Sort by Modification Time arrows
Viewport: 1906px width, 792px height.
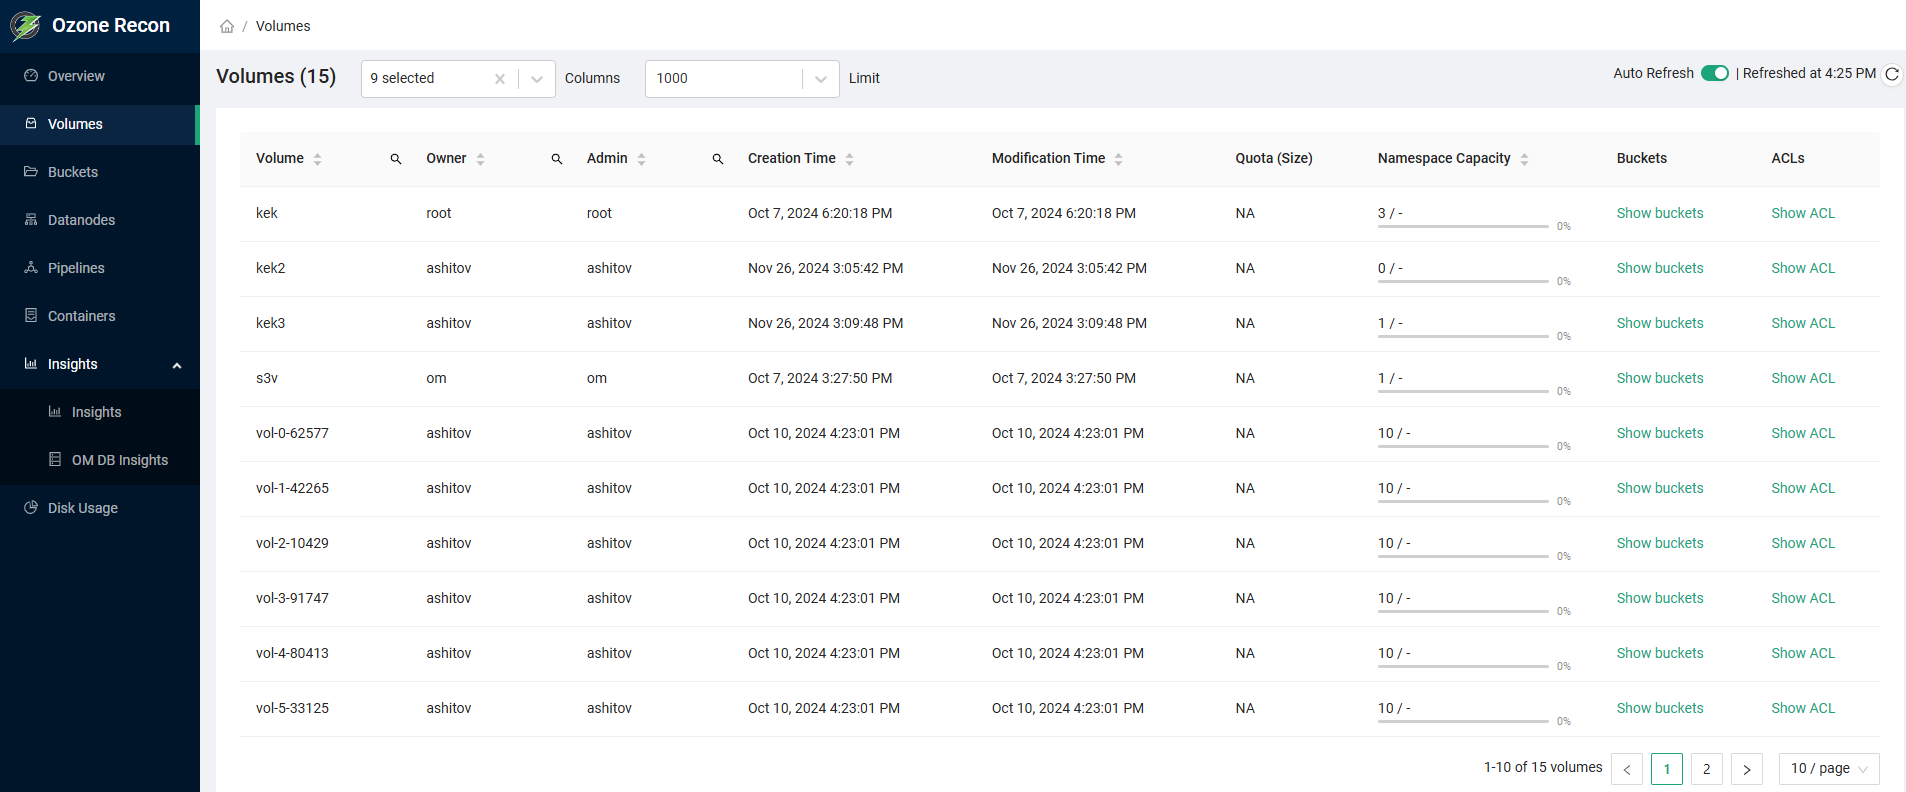pos(1118,159)
